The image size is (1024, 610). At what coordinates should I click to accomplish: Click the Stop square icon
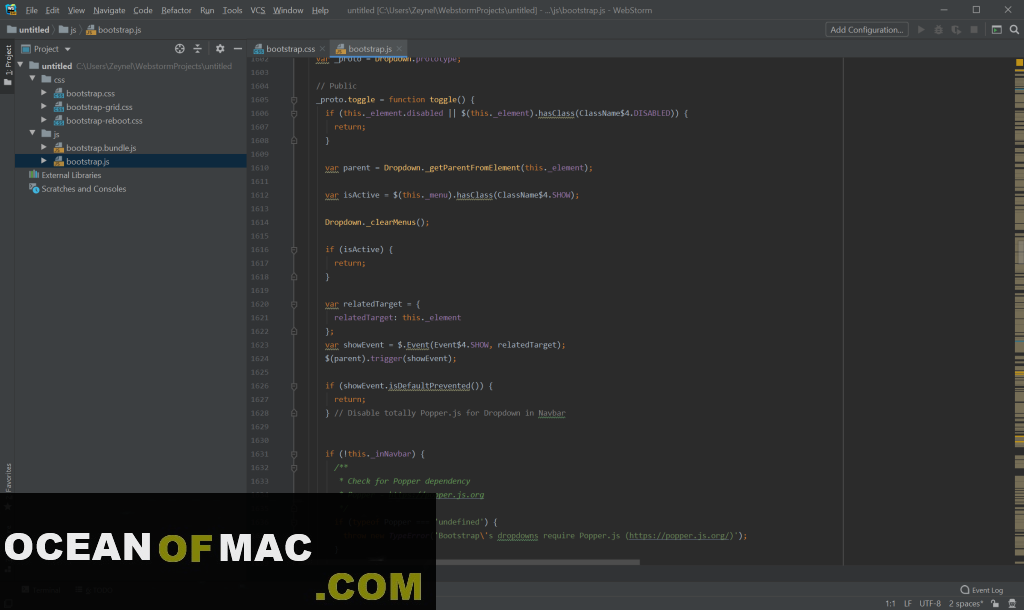tap(974, 30)
